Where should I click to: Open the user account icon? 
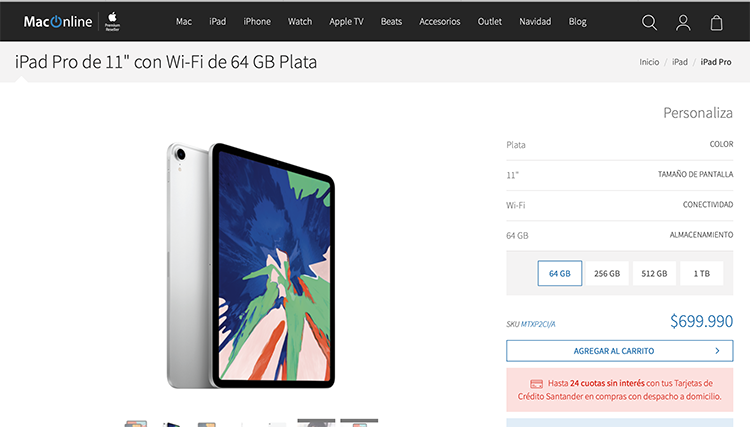click(x=683, y=22)
